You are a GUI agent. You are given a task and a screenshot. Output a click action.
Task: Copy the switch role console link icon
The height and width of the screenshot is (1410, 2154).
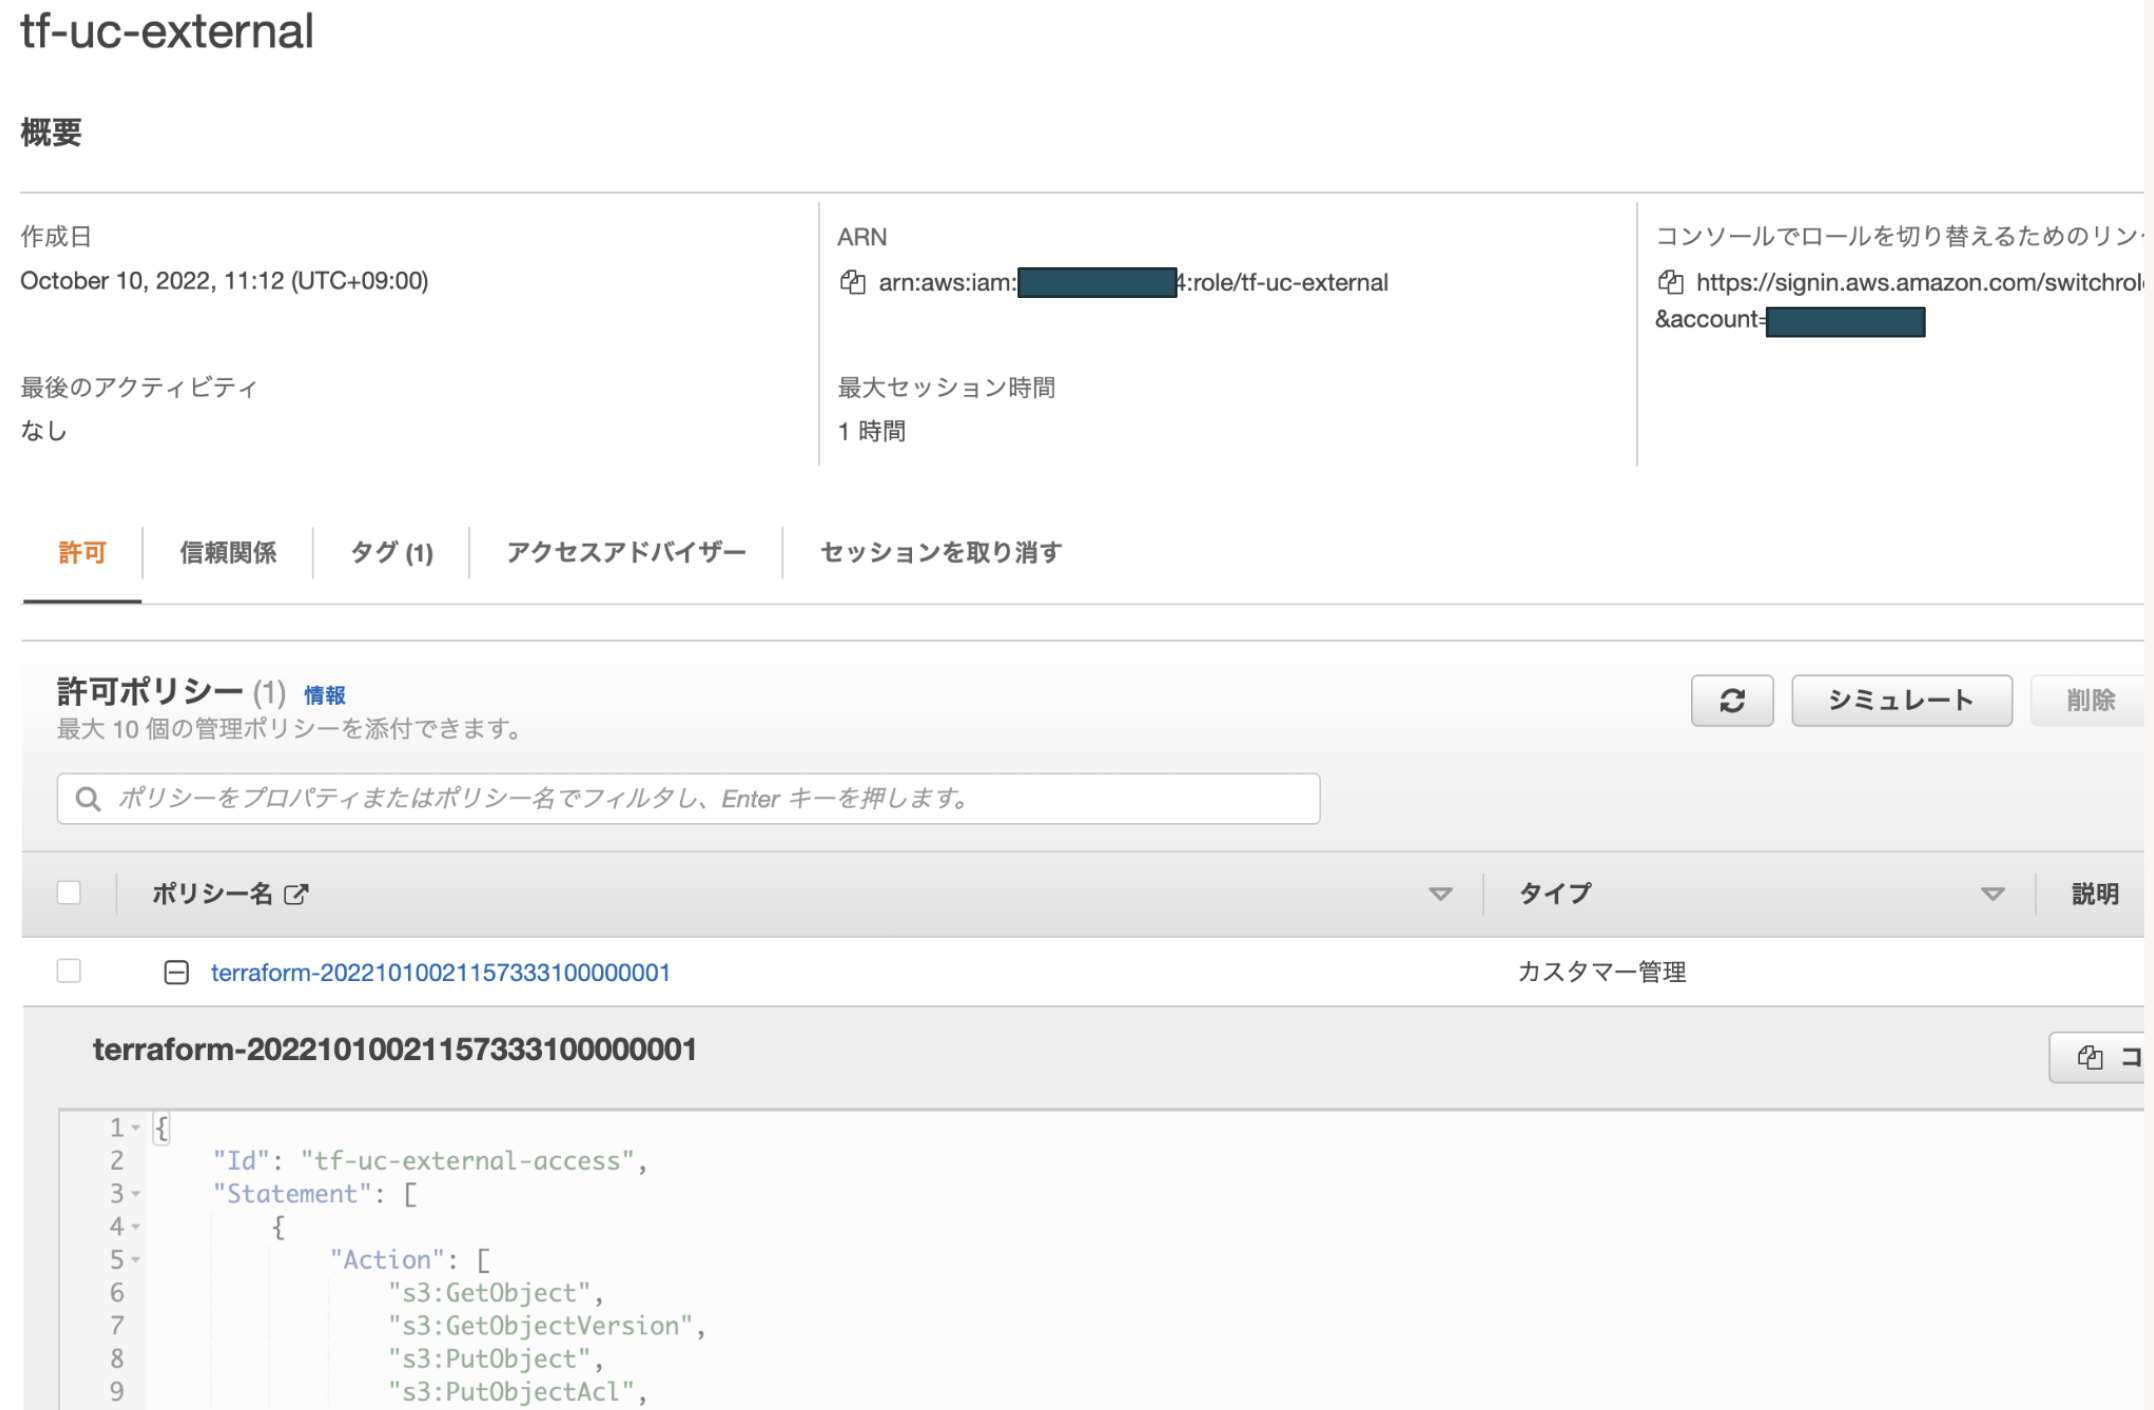click(x=1670, y=283)
